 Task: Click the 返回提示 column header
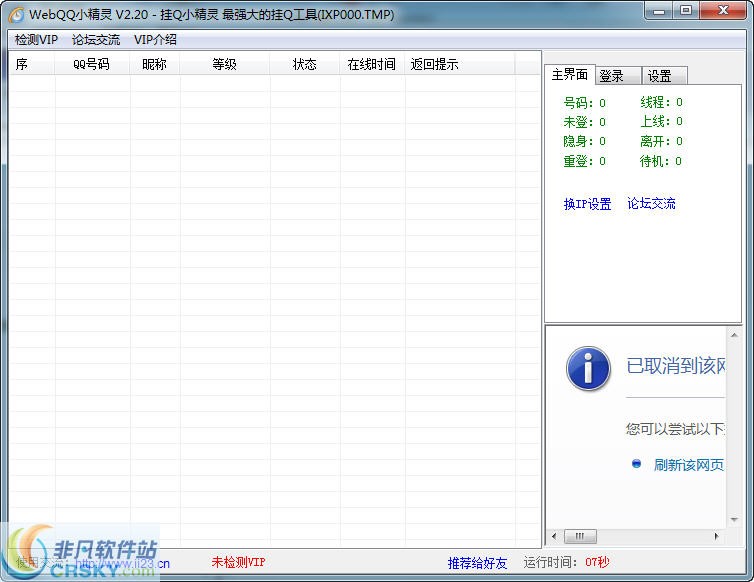[x=460, y=64]
